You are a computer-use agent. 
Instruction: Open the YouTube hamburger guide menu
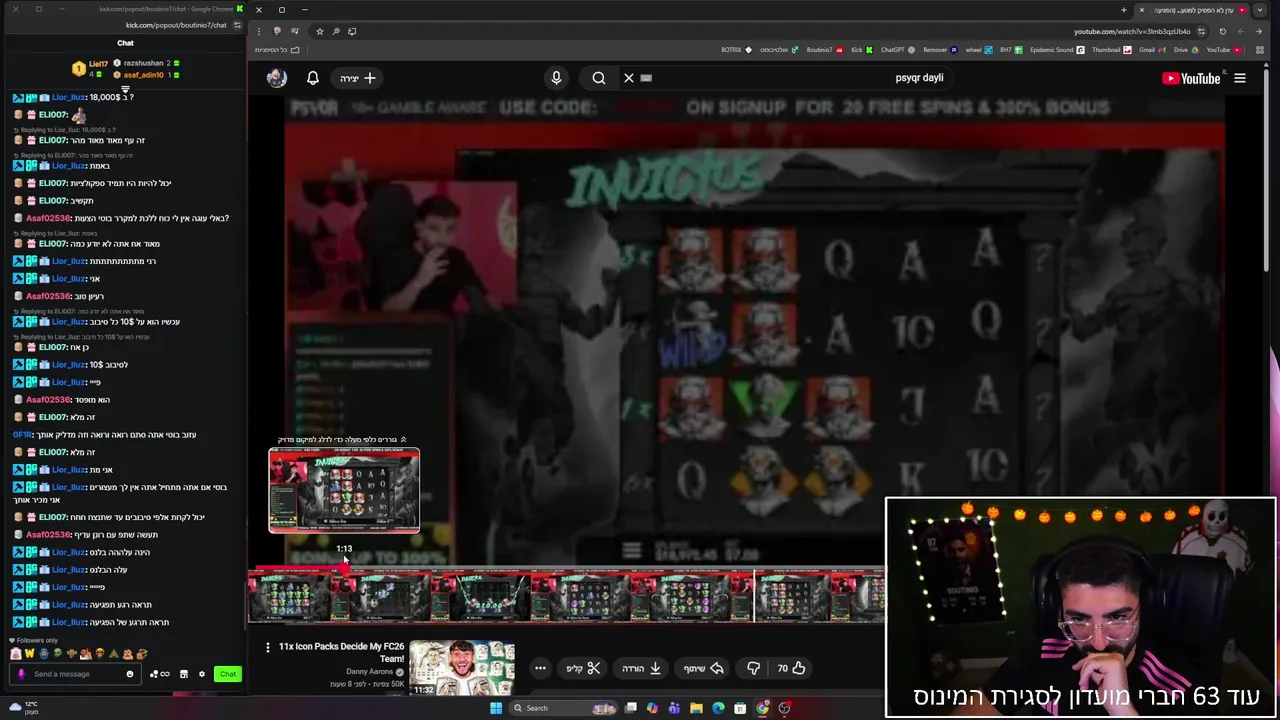1240,78
